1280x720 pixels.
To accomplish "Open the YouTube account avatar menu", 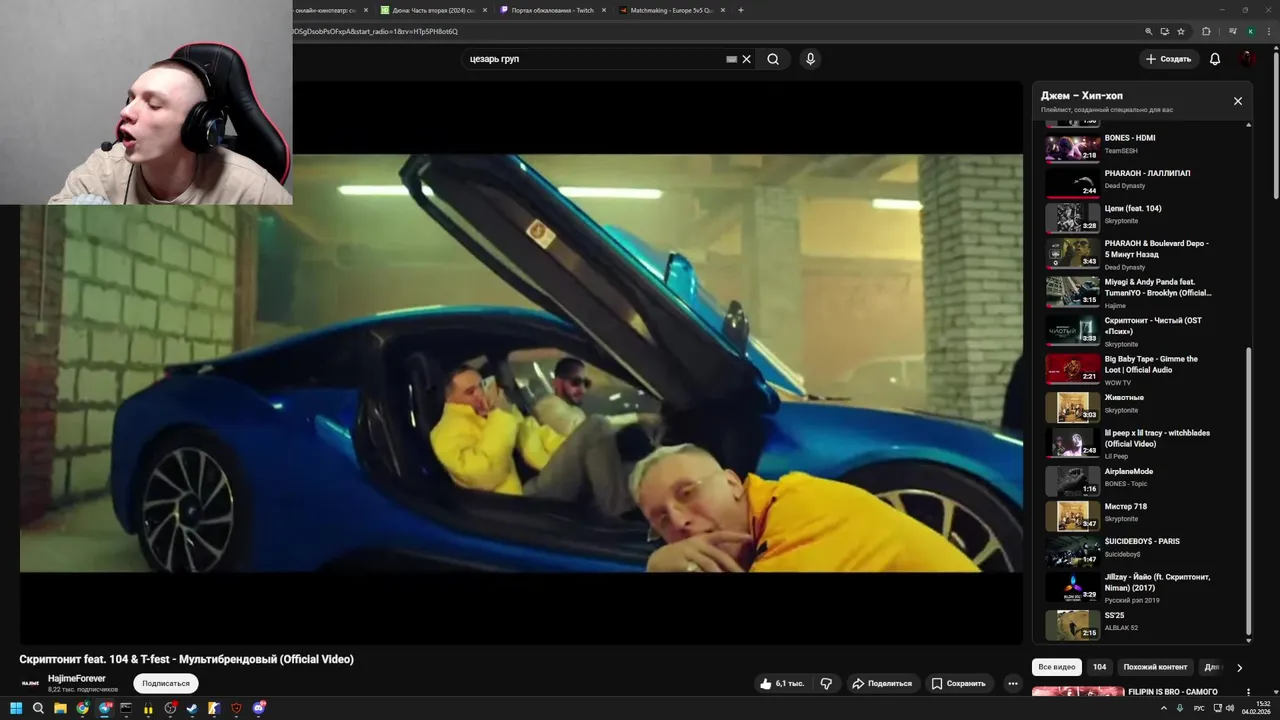I will click(1247, 59).
